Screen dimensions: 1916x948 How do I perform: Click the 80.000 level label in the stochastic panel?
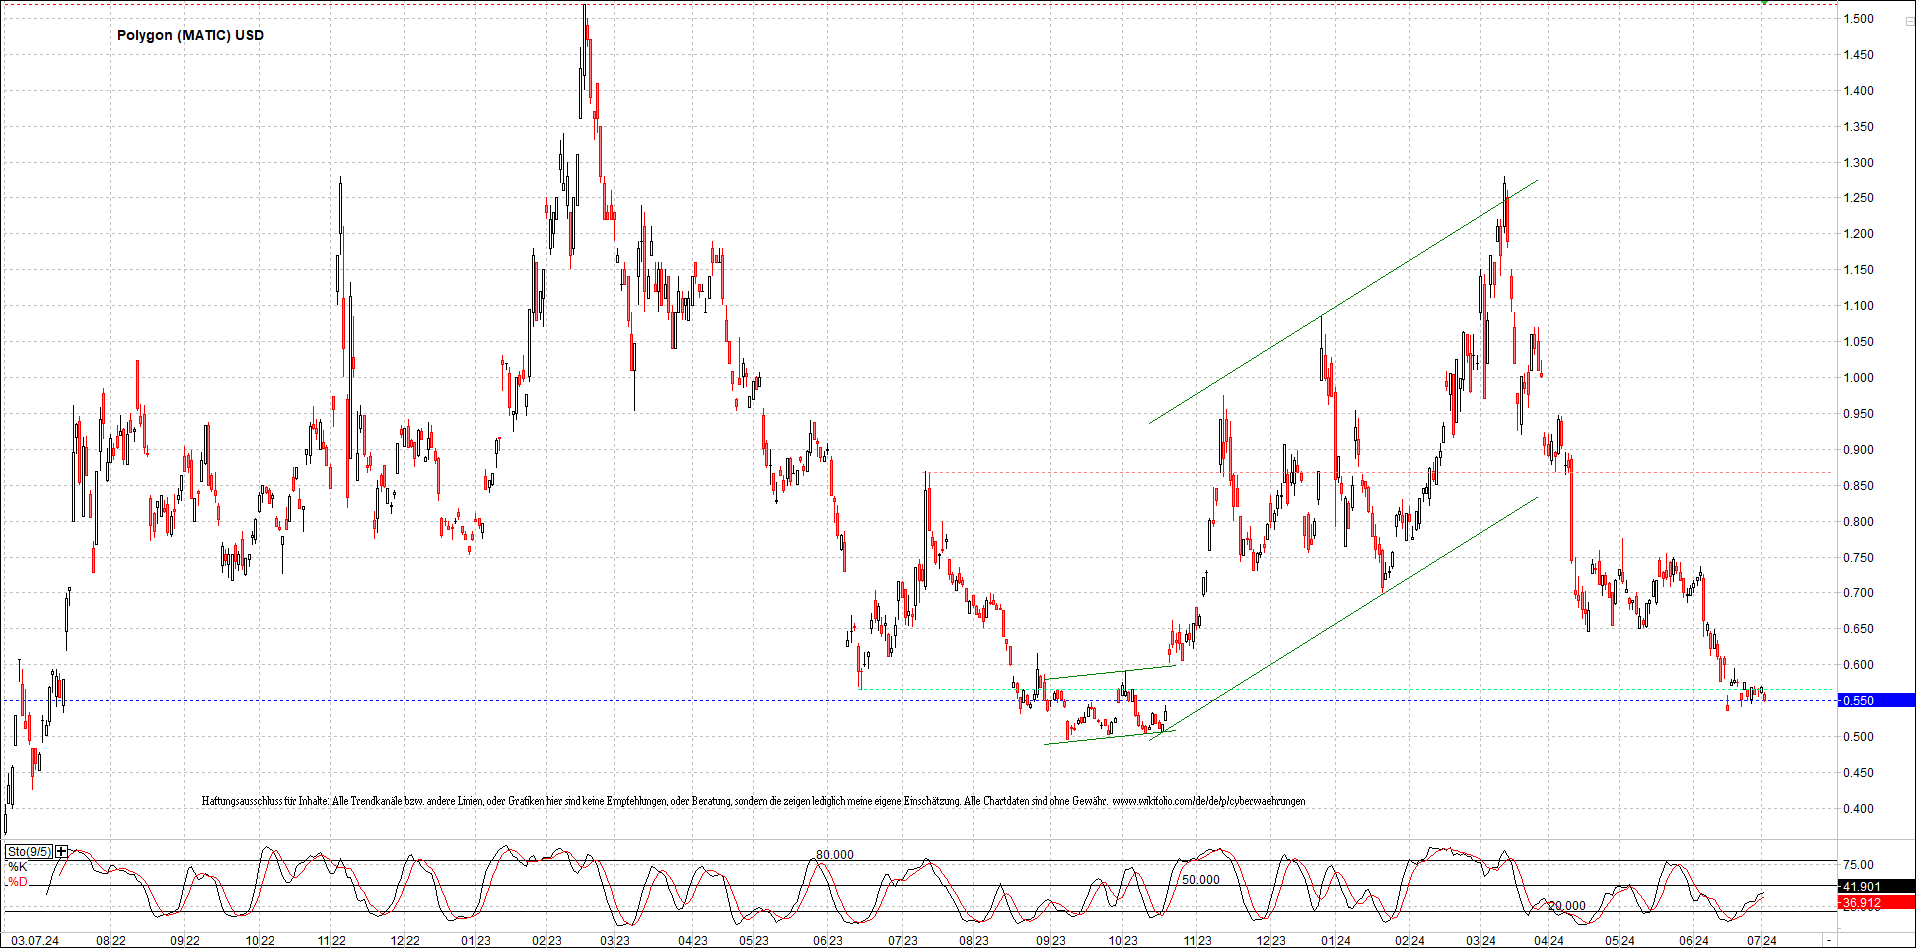(x=835, y=855)
